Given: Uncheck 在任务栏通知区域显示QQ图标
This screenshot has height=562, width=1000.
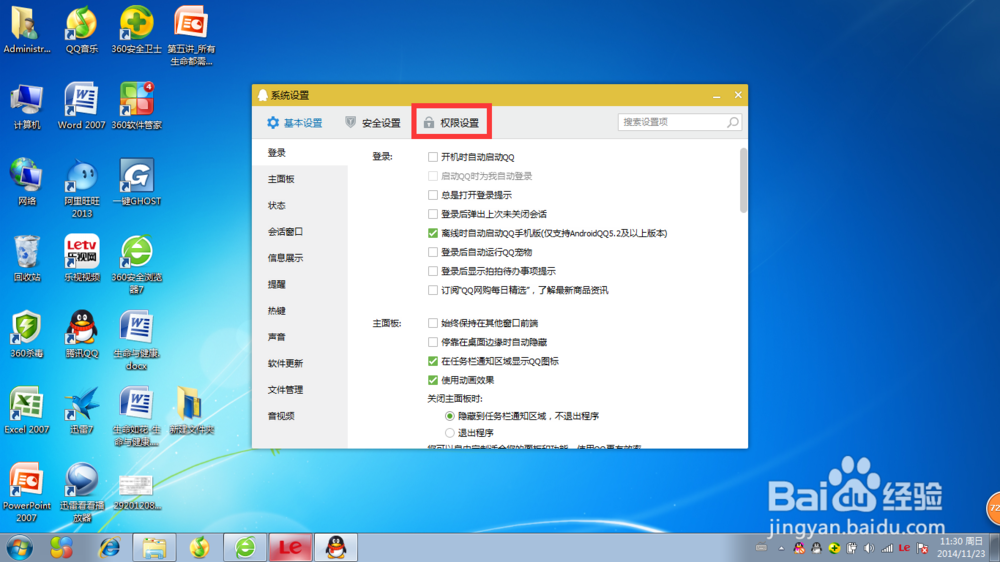Looking at the screenshot, I should pyautogui.click(x=432, y=361).
